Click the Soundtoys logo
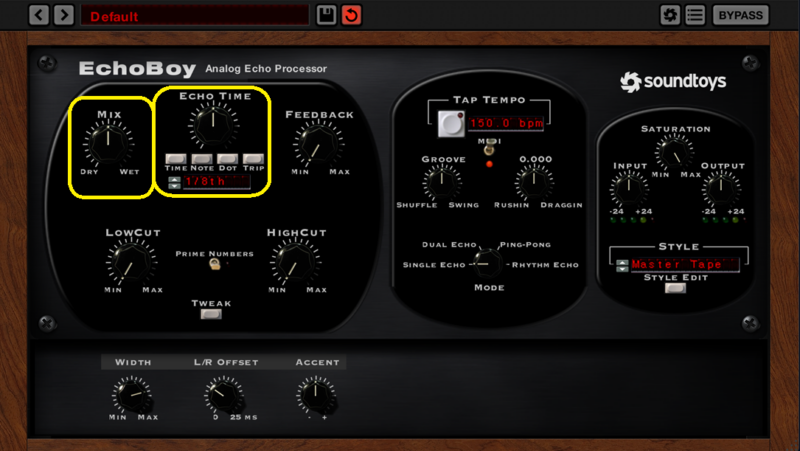This screenshot has width=800, height=451. [x=673, y=82]
